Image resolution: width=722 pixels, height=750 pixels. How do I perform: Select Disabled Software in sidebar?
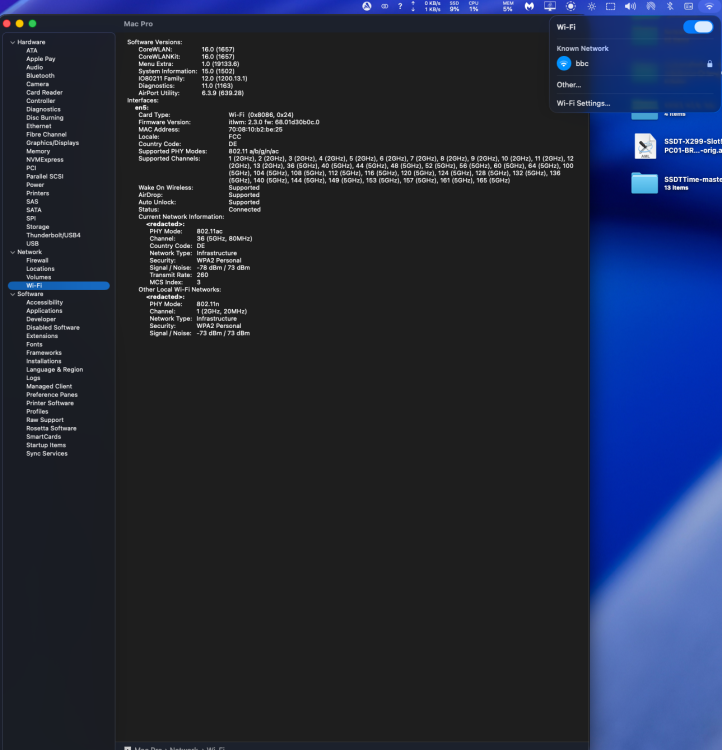[53, 328]
